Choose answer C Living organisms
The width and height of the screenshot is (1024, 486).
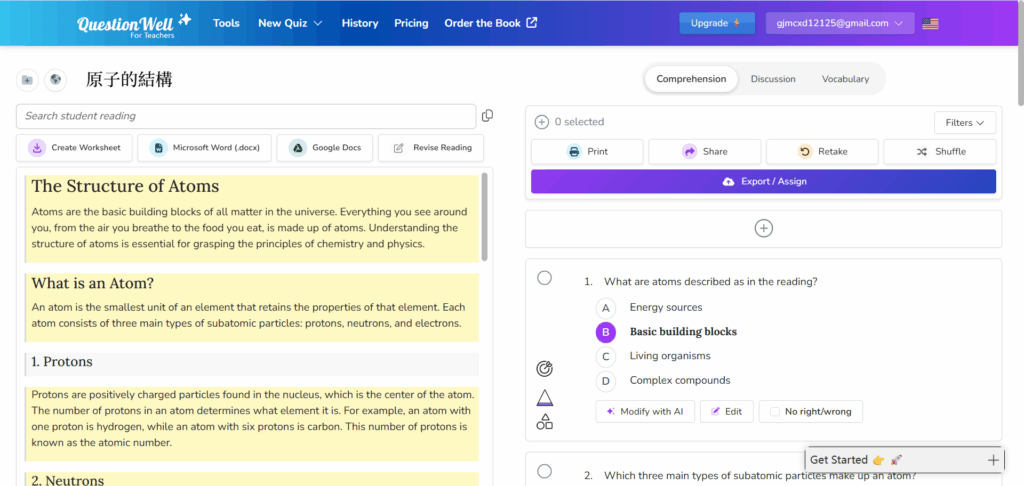[x=605, y=357]
